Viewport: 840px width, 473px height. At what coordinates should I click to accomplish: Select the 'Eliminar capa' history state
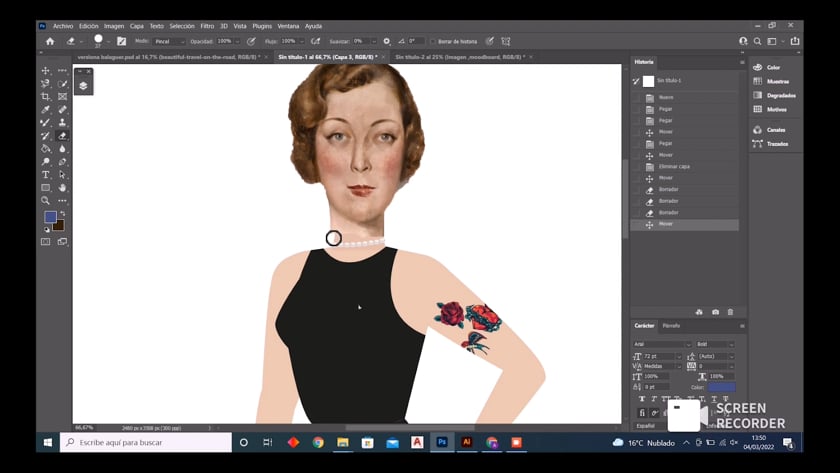pos(685,167)
